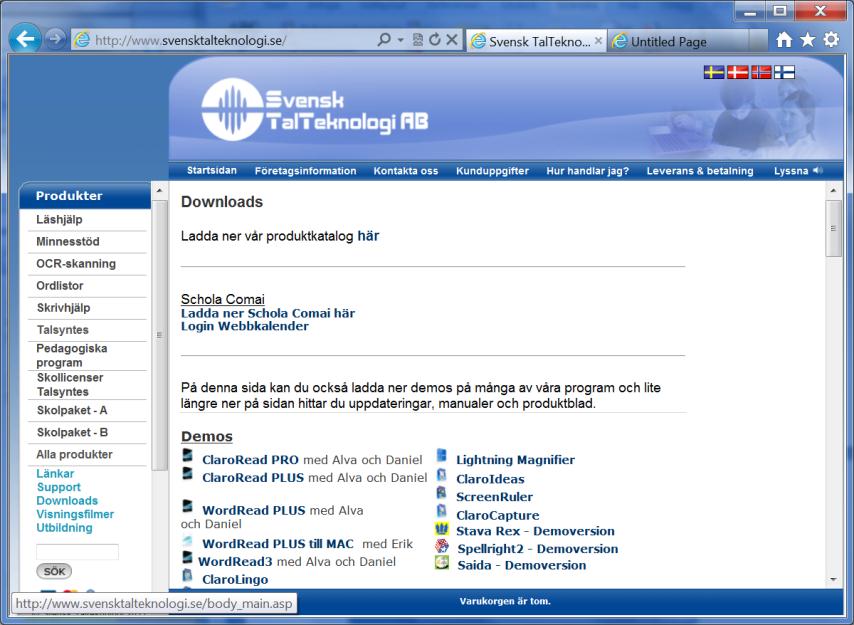Open Skolpaket - A category
This screenshot has height=625, width=854.
point(71,410)
